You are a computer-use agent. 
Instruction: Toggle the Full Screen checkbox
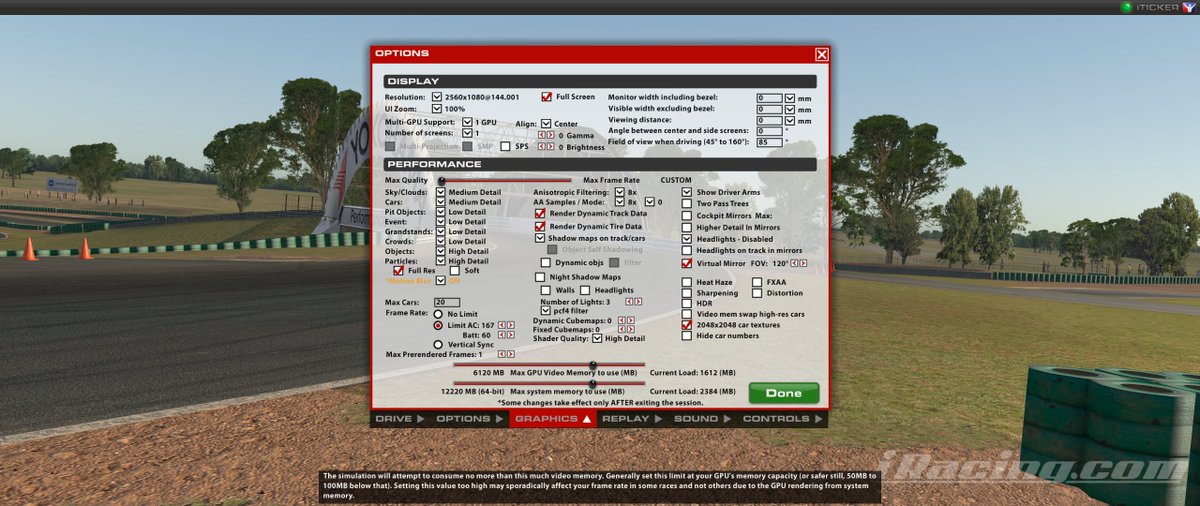(547, 97)
